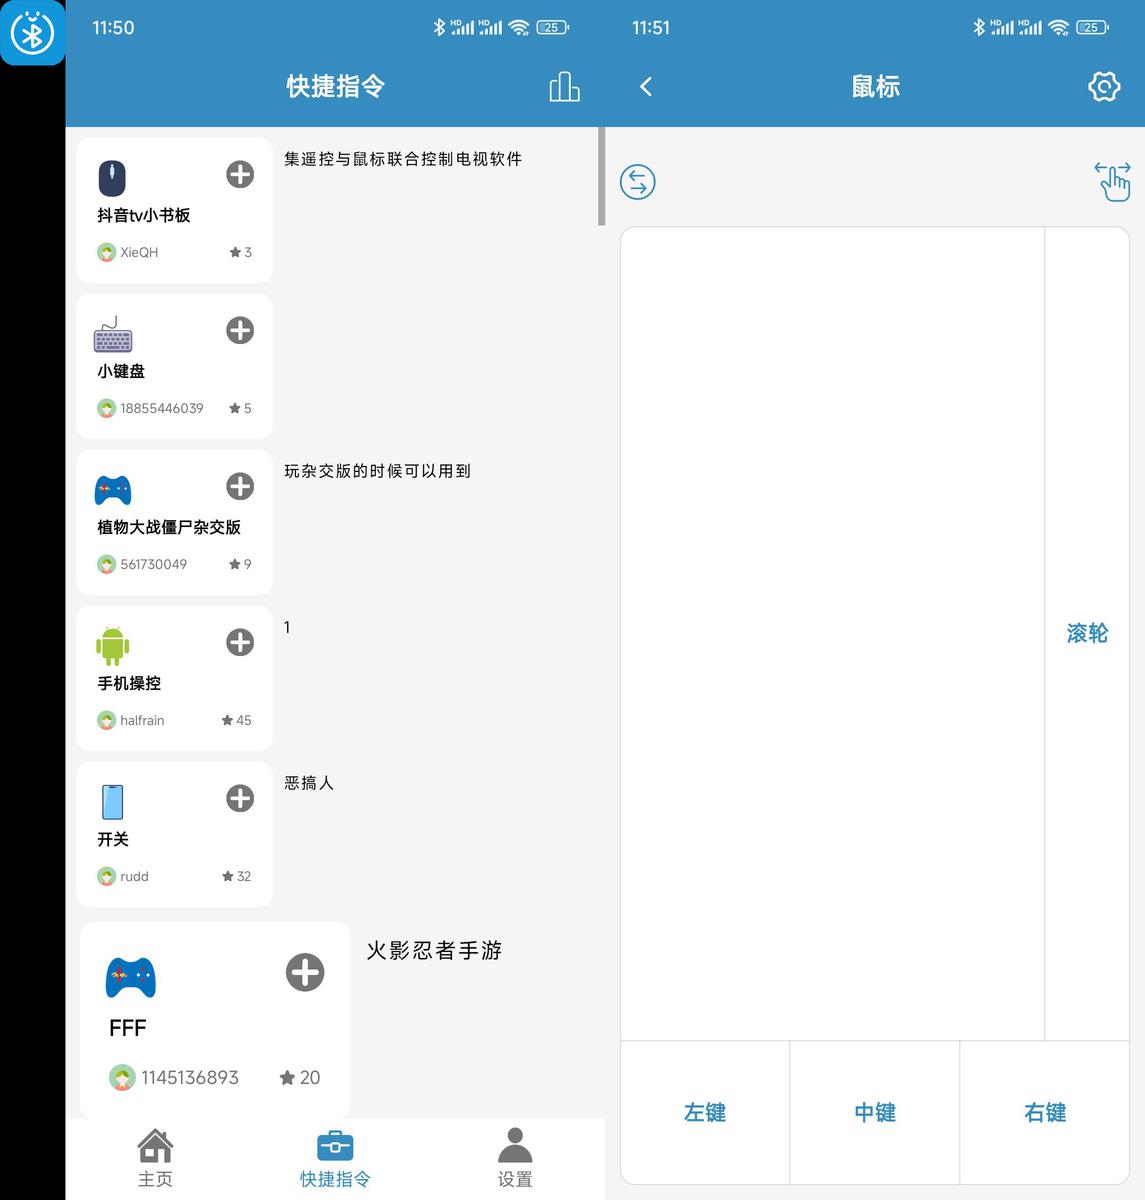This screenshot has width=1145, height=1200.
Task: Open the 设置 tab
Action: coord(515,1159)
